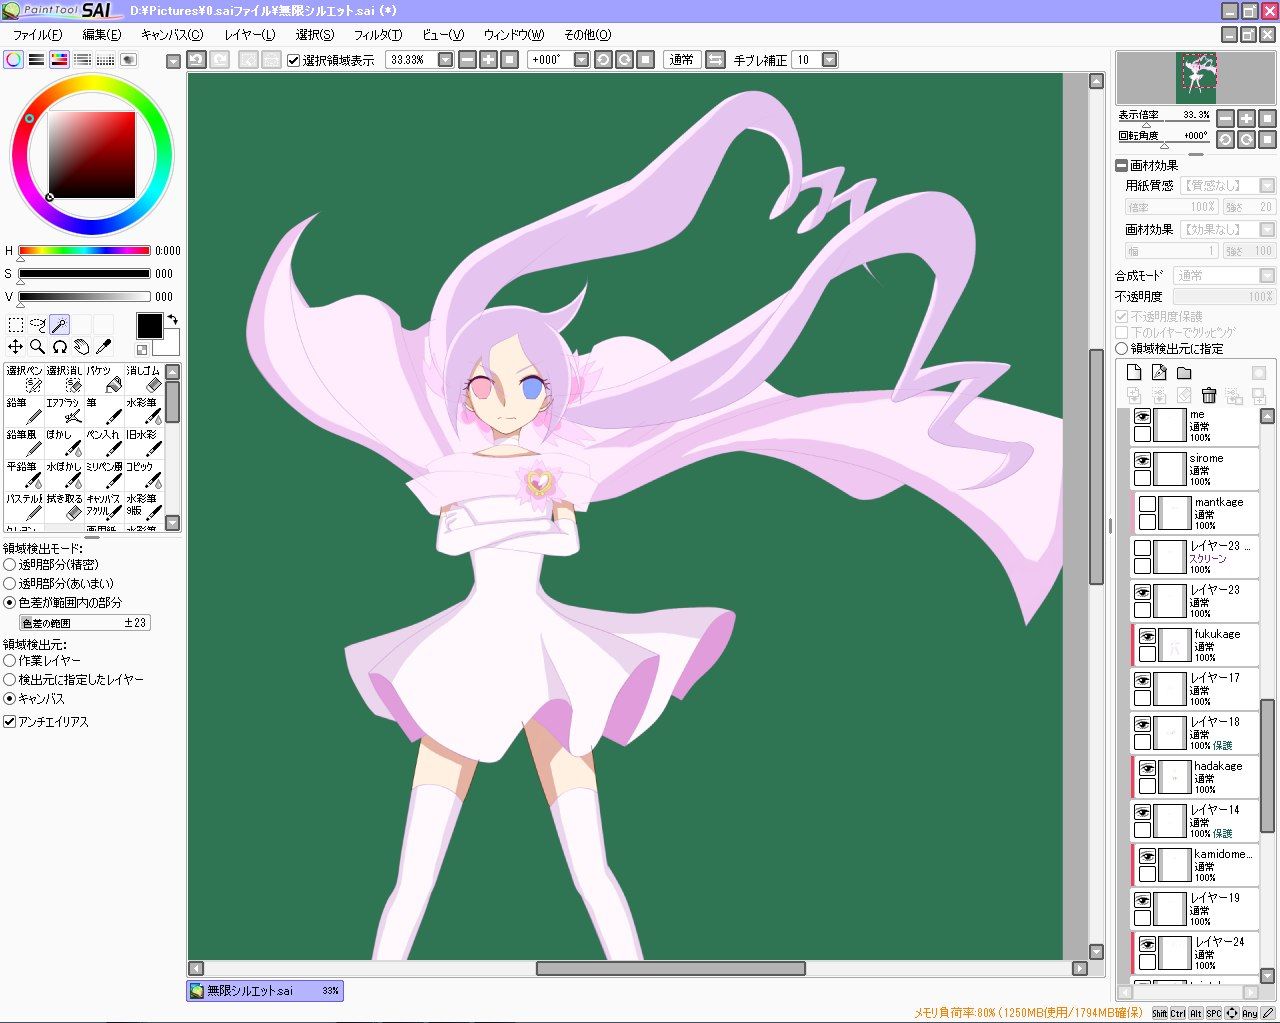The width and height of the screenshot is (1280, 1023).
Task: Show the mantkage layer
Action: pos(1147,504)
